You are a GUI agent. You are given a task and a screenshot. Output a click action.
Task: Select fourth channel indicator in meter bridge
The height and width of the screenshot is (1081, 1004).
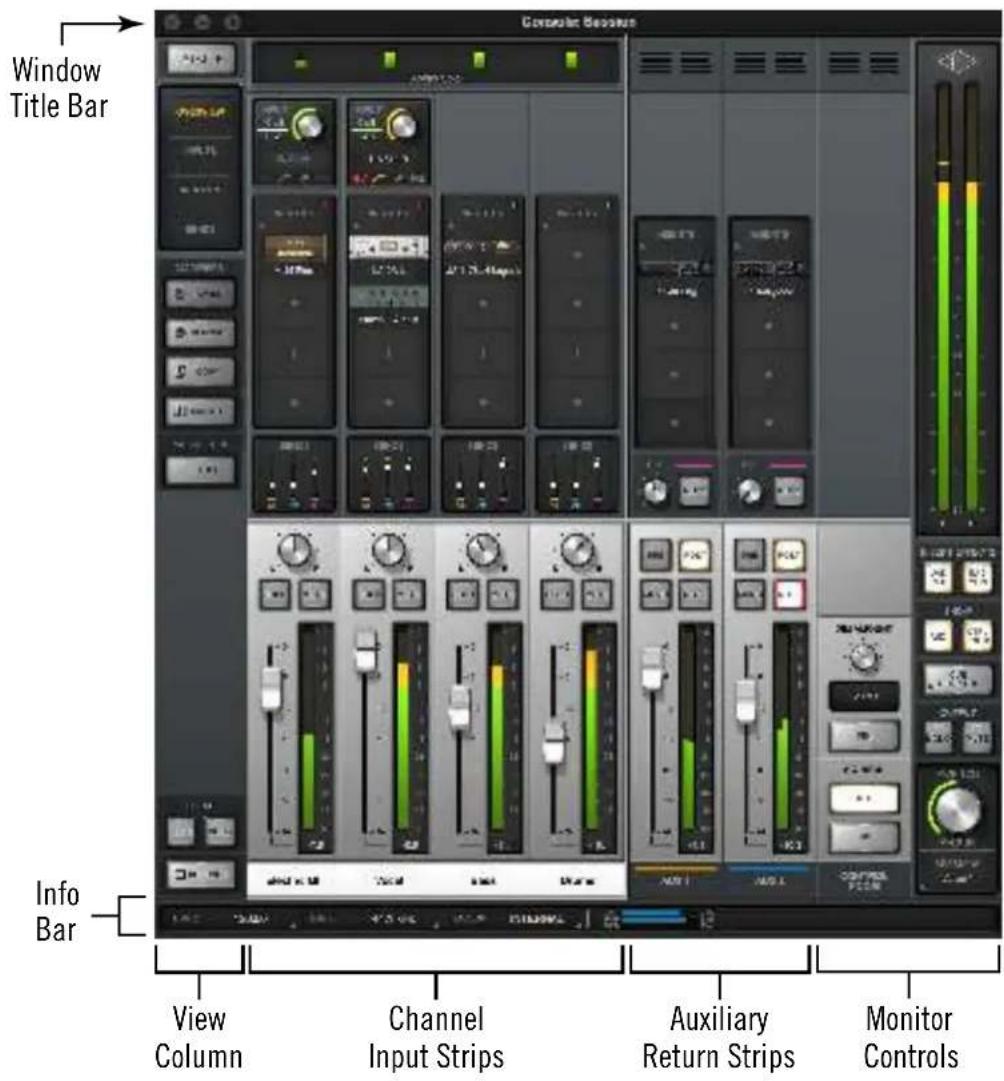click(571, 61)
